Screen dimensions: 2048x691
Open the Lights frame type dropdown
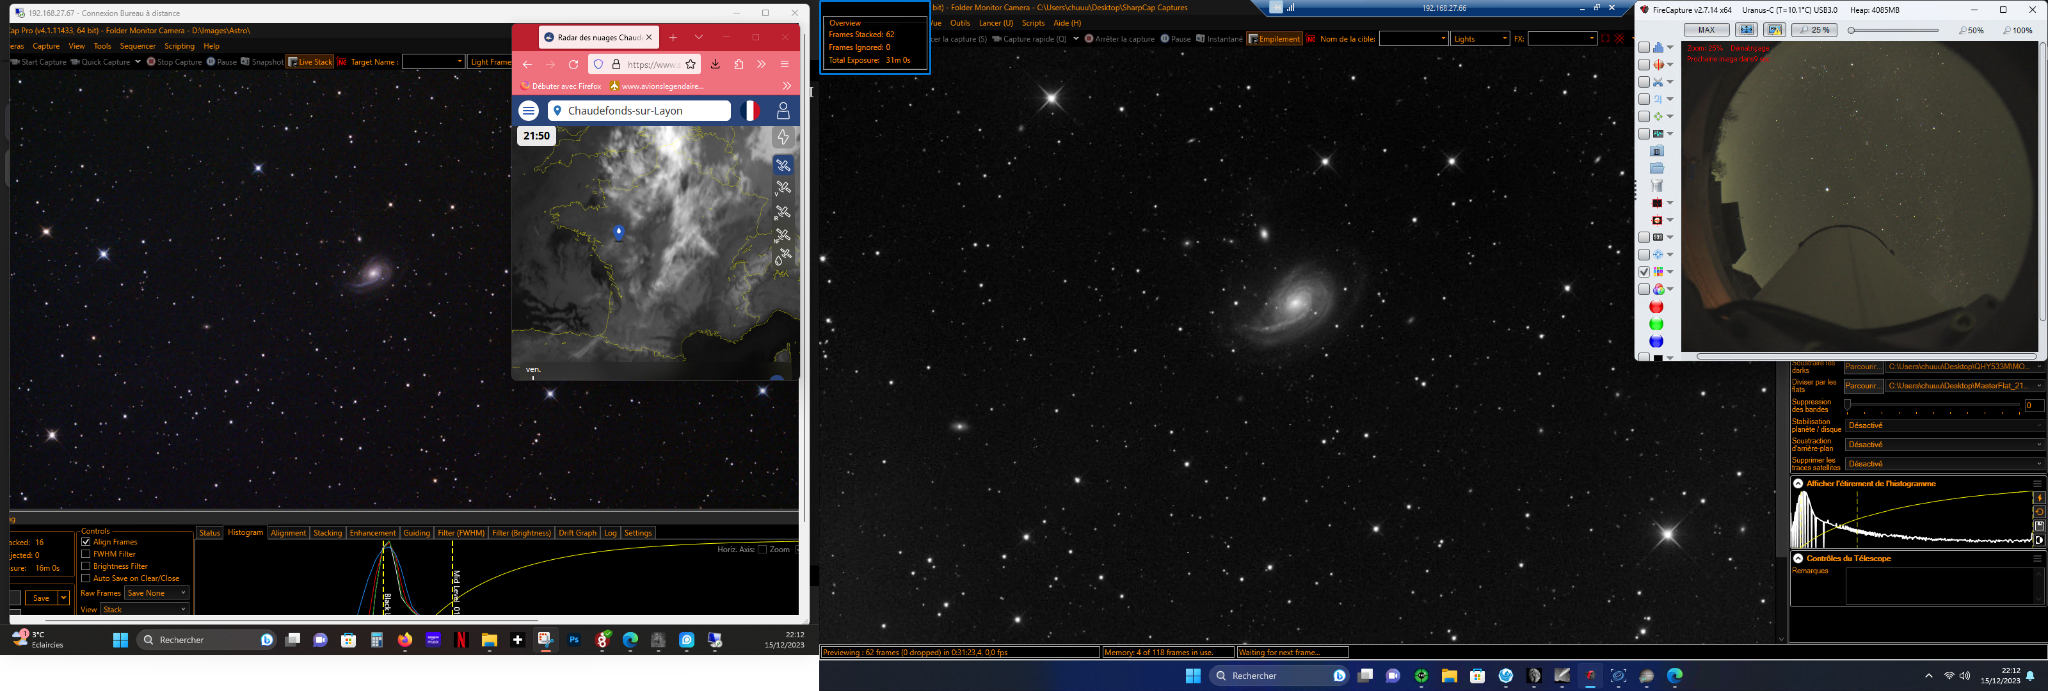(1480, 39)
